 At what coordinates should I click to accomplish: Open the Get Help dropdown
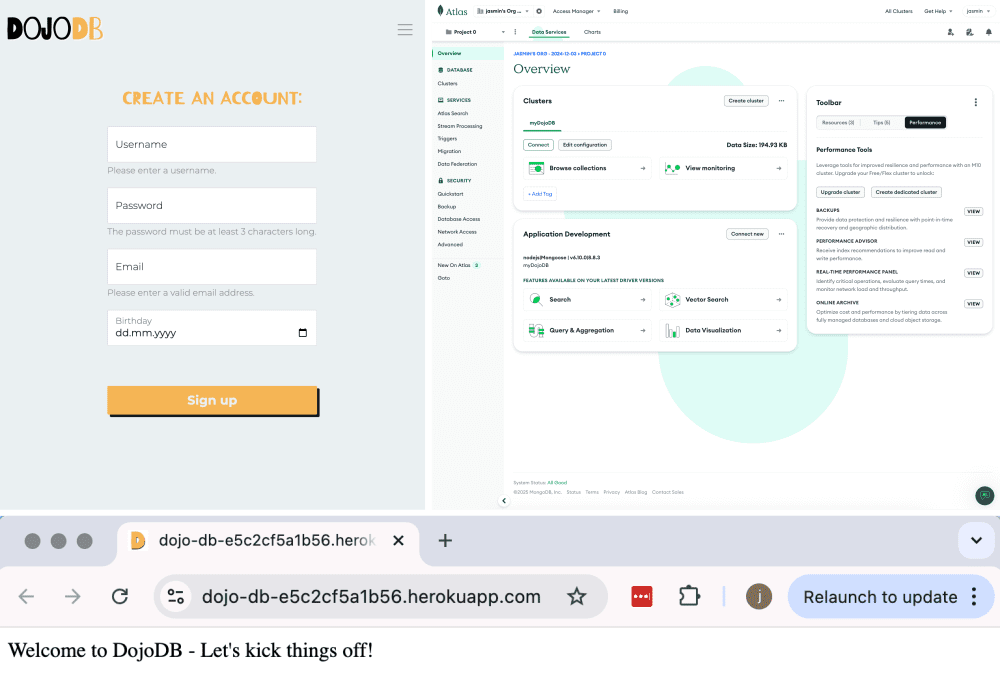[x=938, y=11]
